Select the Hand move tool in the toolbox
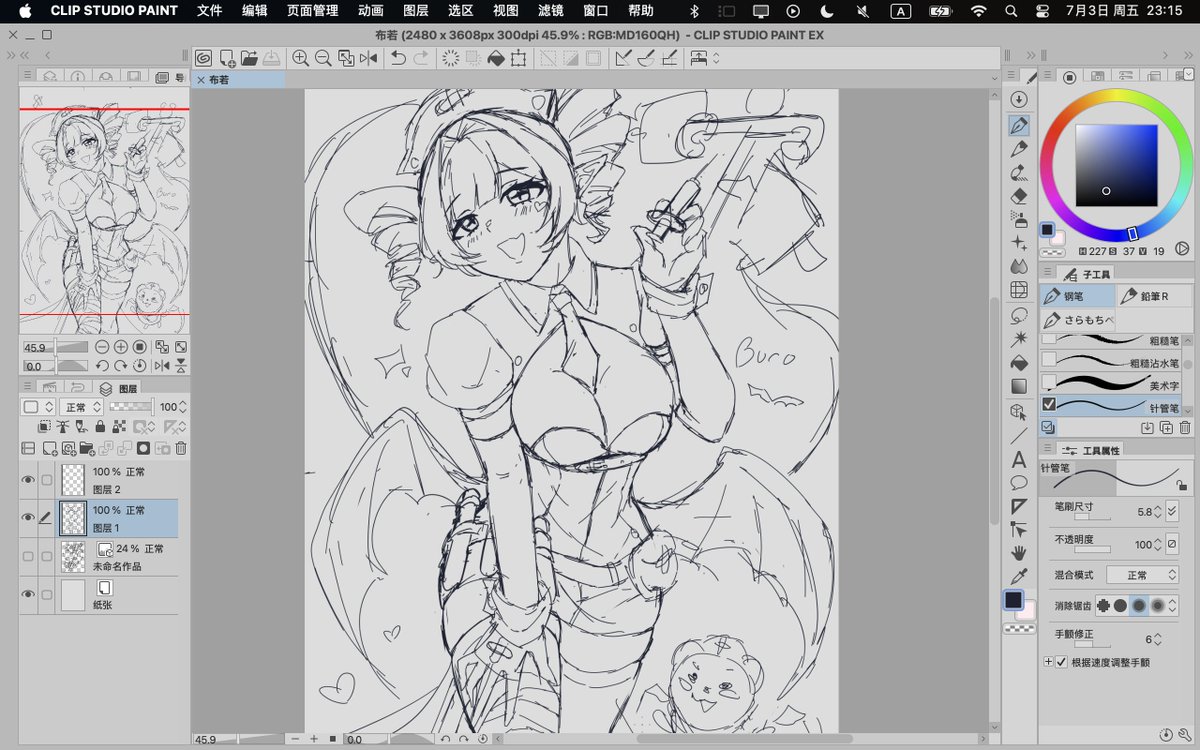1200x750 pixels. [1019, 553]
